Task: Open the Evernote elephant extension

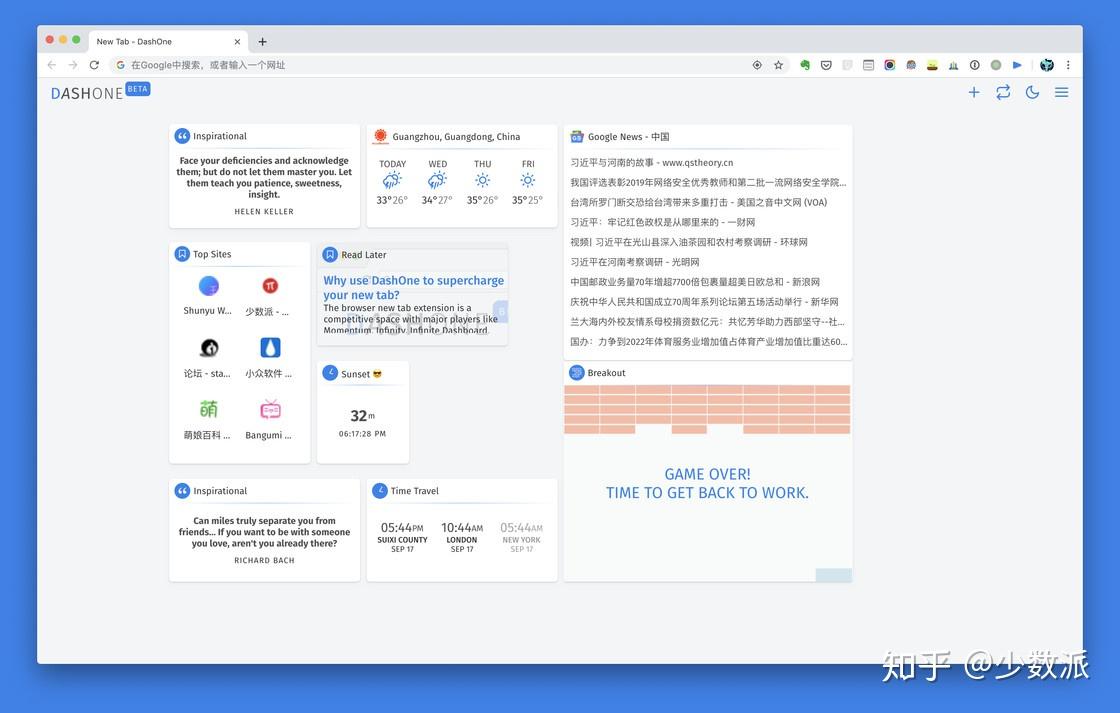Action: (805, 65)
